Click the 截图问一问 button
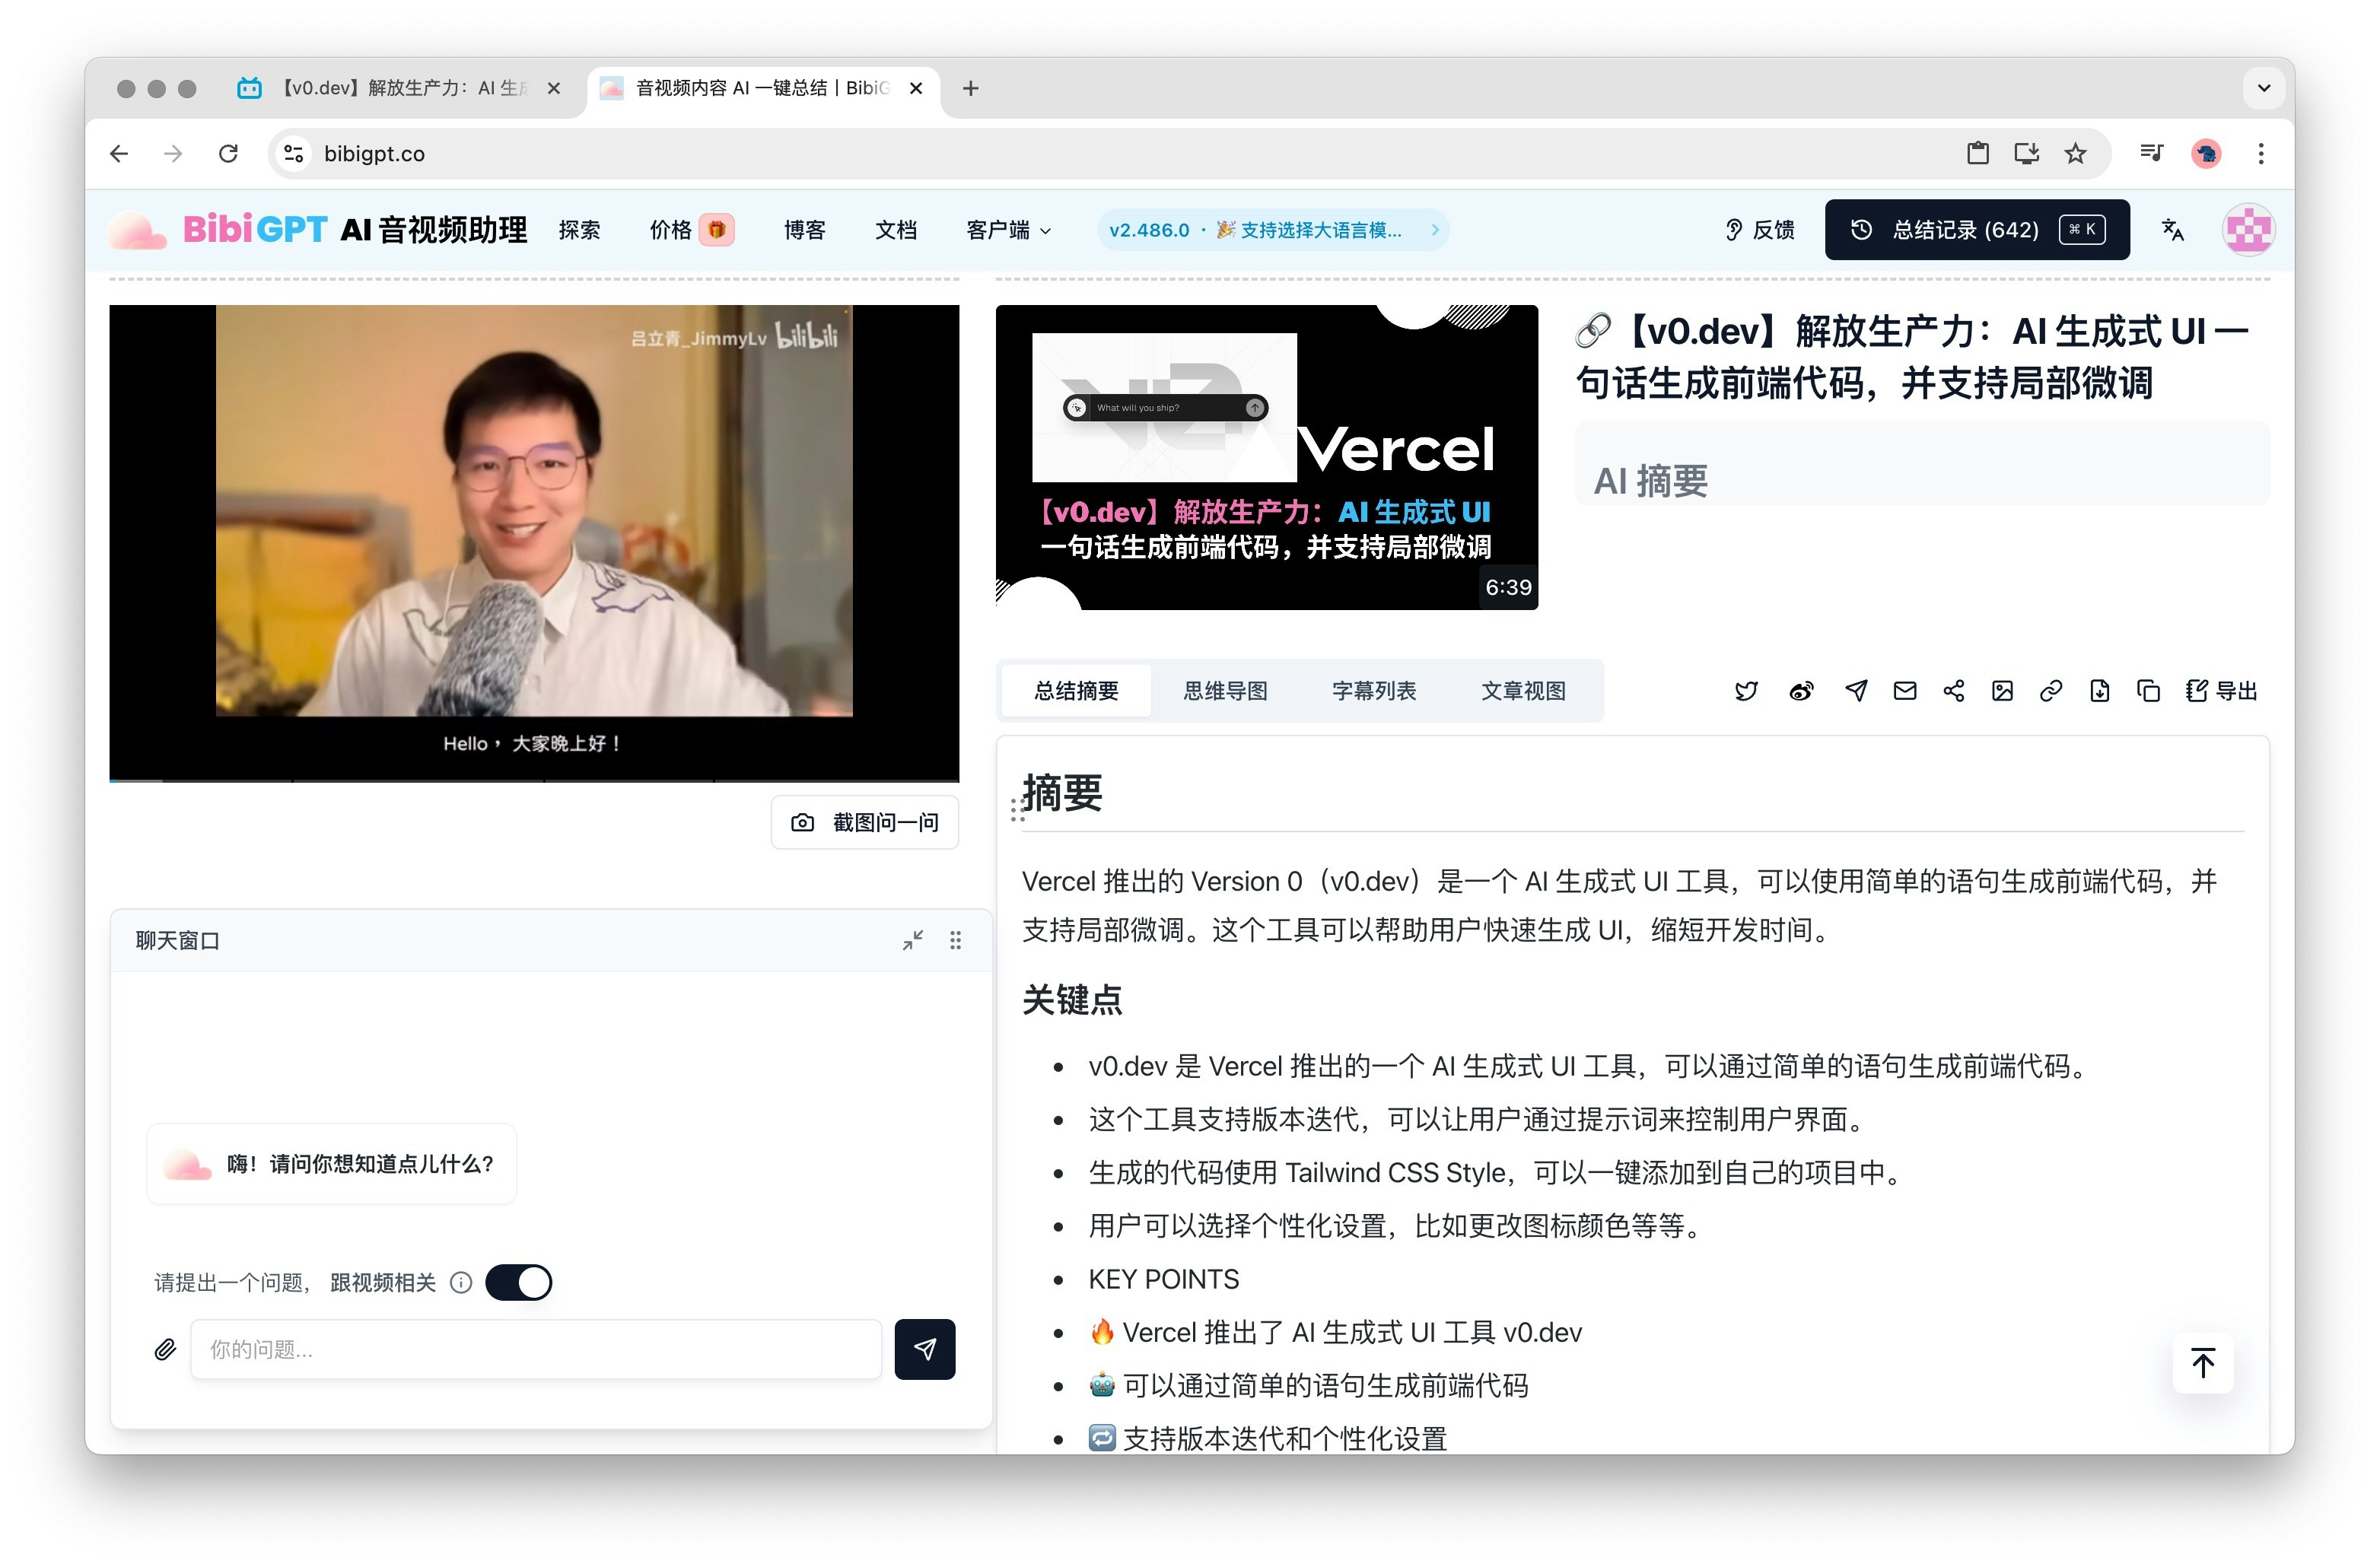Screen dimensions: 2380x1567 (x=865, y=823)
